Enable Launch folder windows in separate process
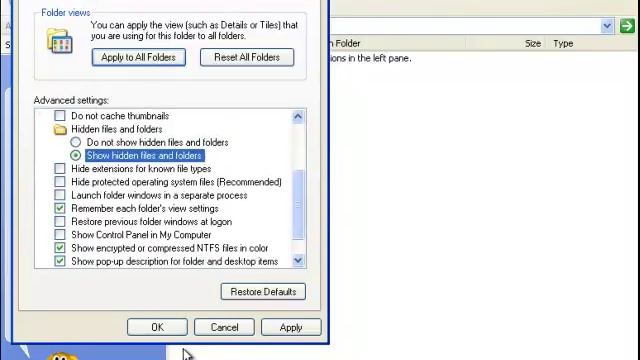640x360 pixels. pos(60,195)
